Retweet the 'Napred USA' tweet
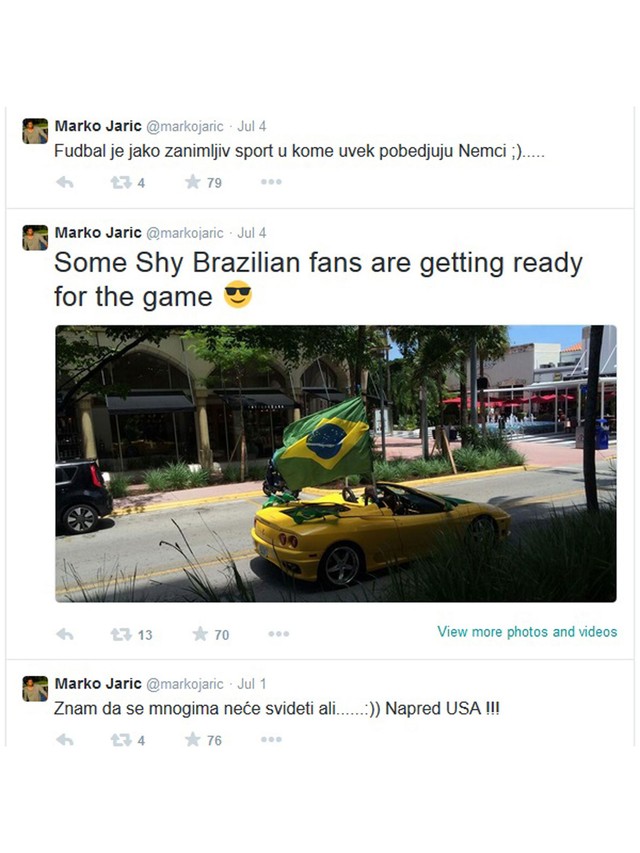The height and width of the screenshot is (853, 640). pos(121,740)
